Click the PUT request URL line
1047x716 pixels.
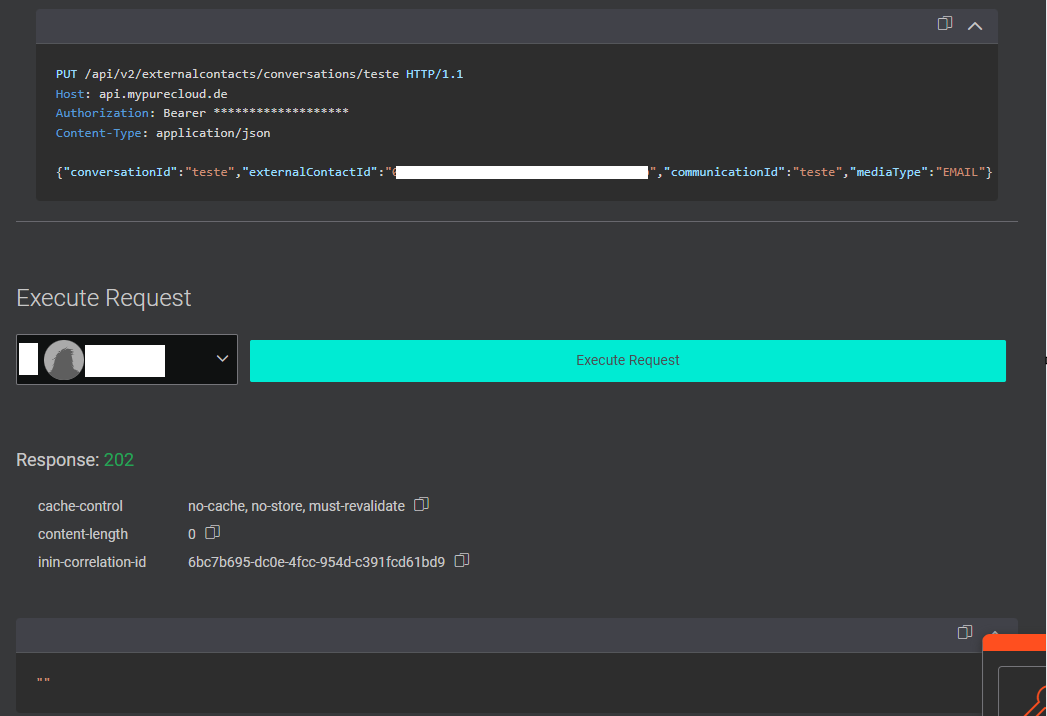point(259,74)
